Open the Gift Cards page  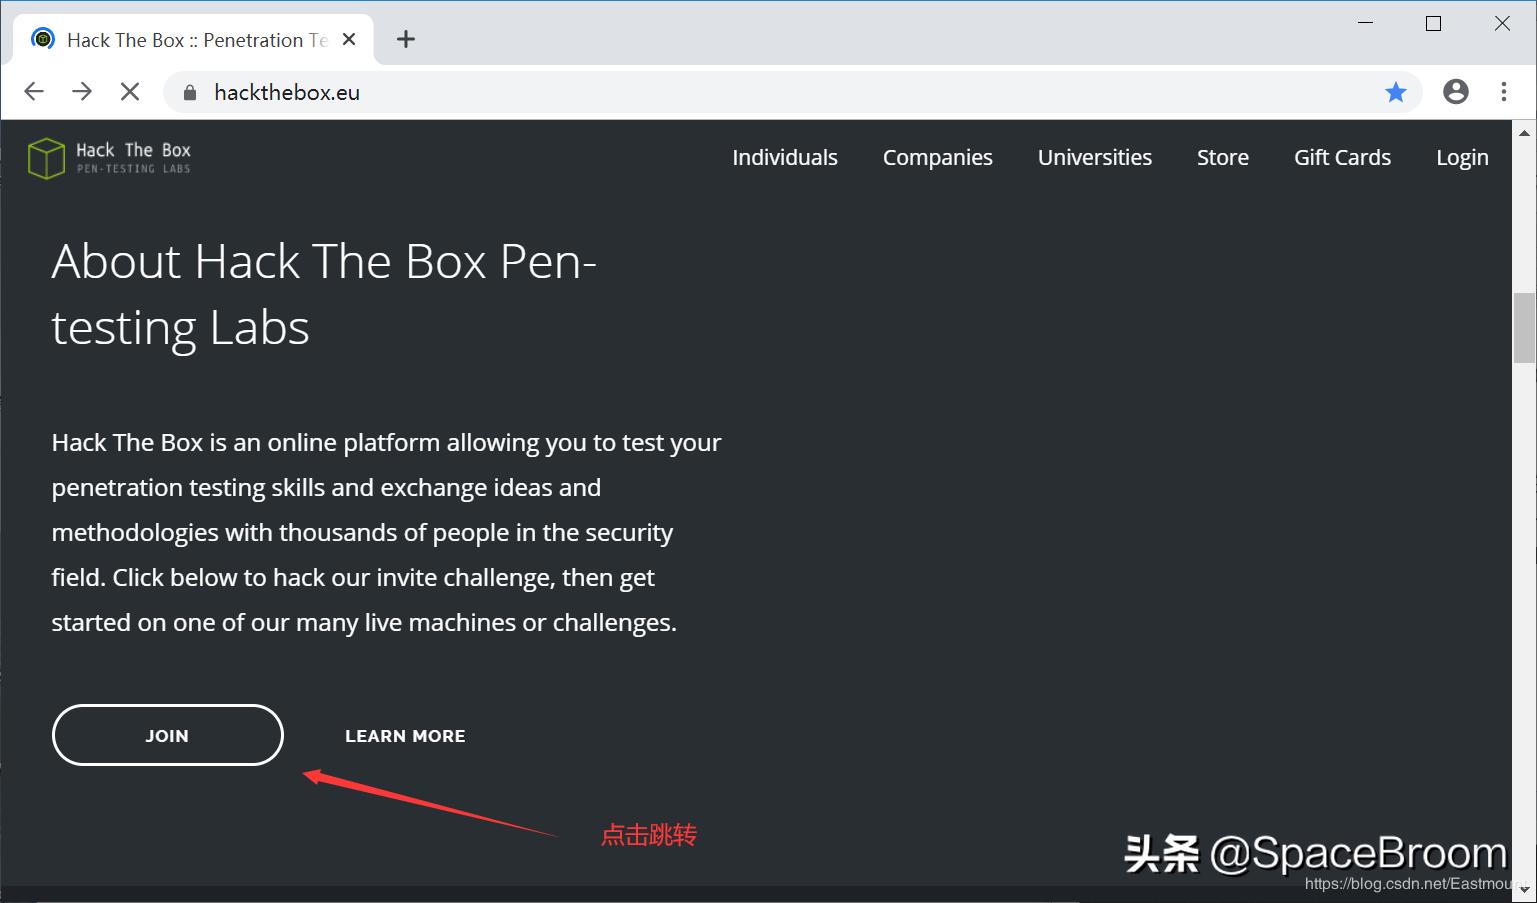[1342, 157]
